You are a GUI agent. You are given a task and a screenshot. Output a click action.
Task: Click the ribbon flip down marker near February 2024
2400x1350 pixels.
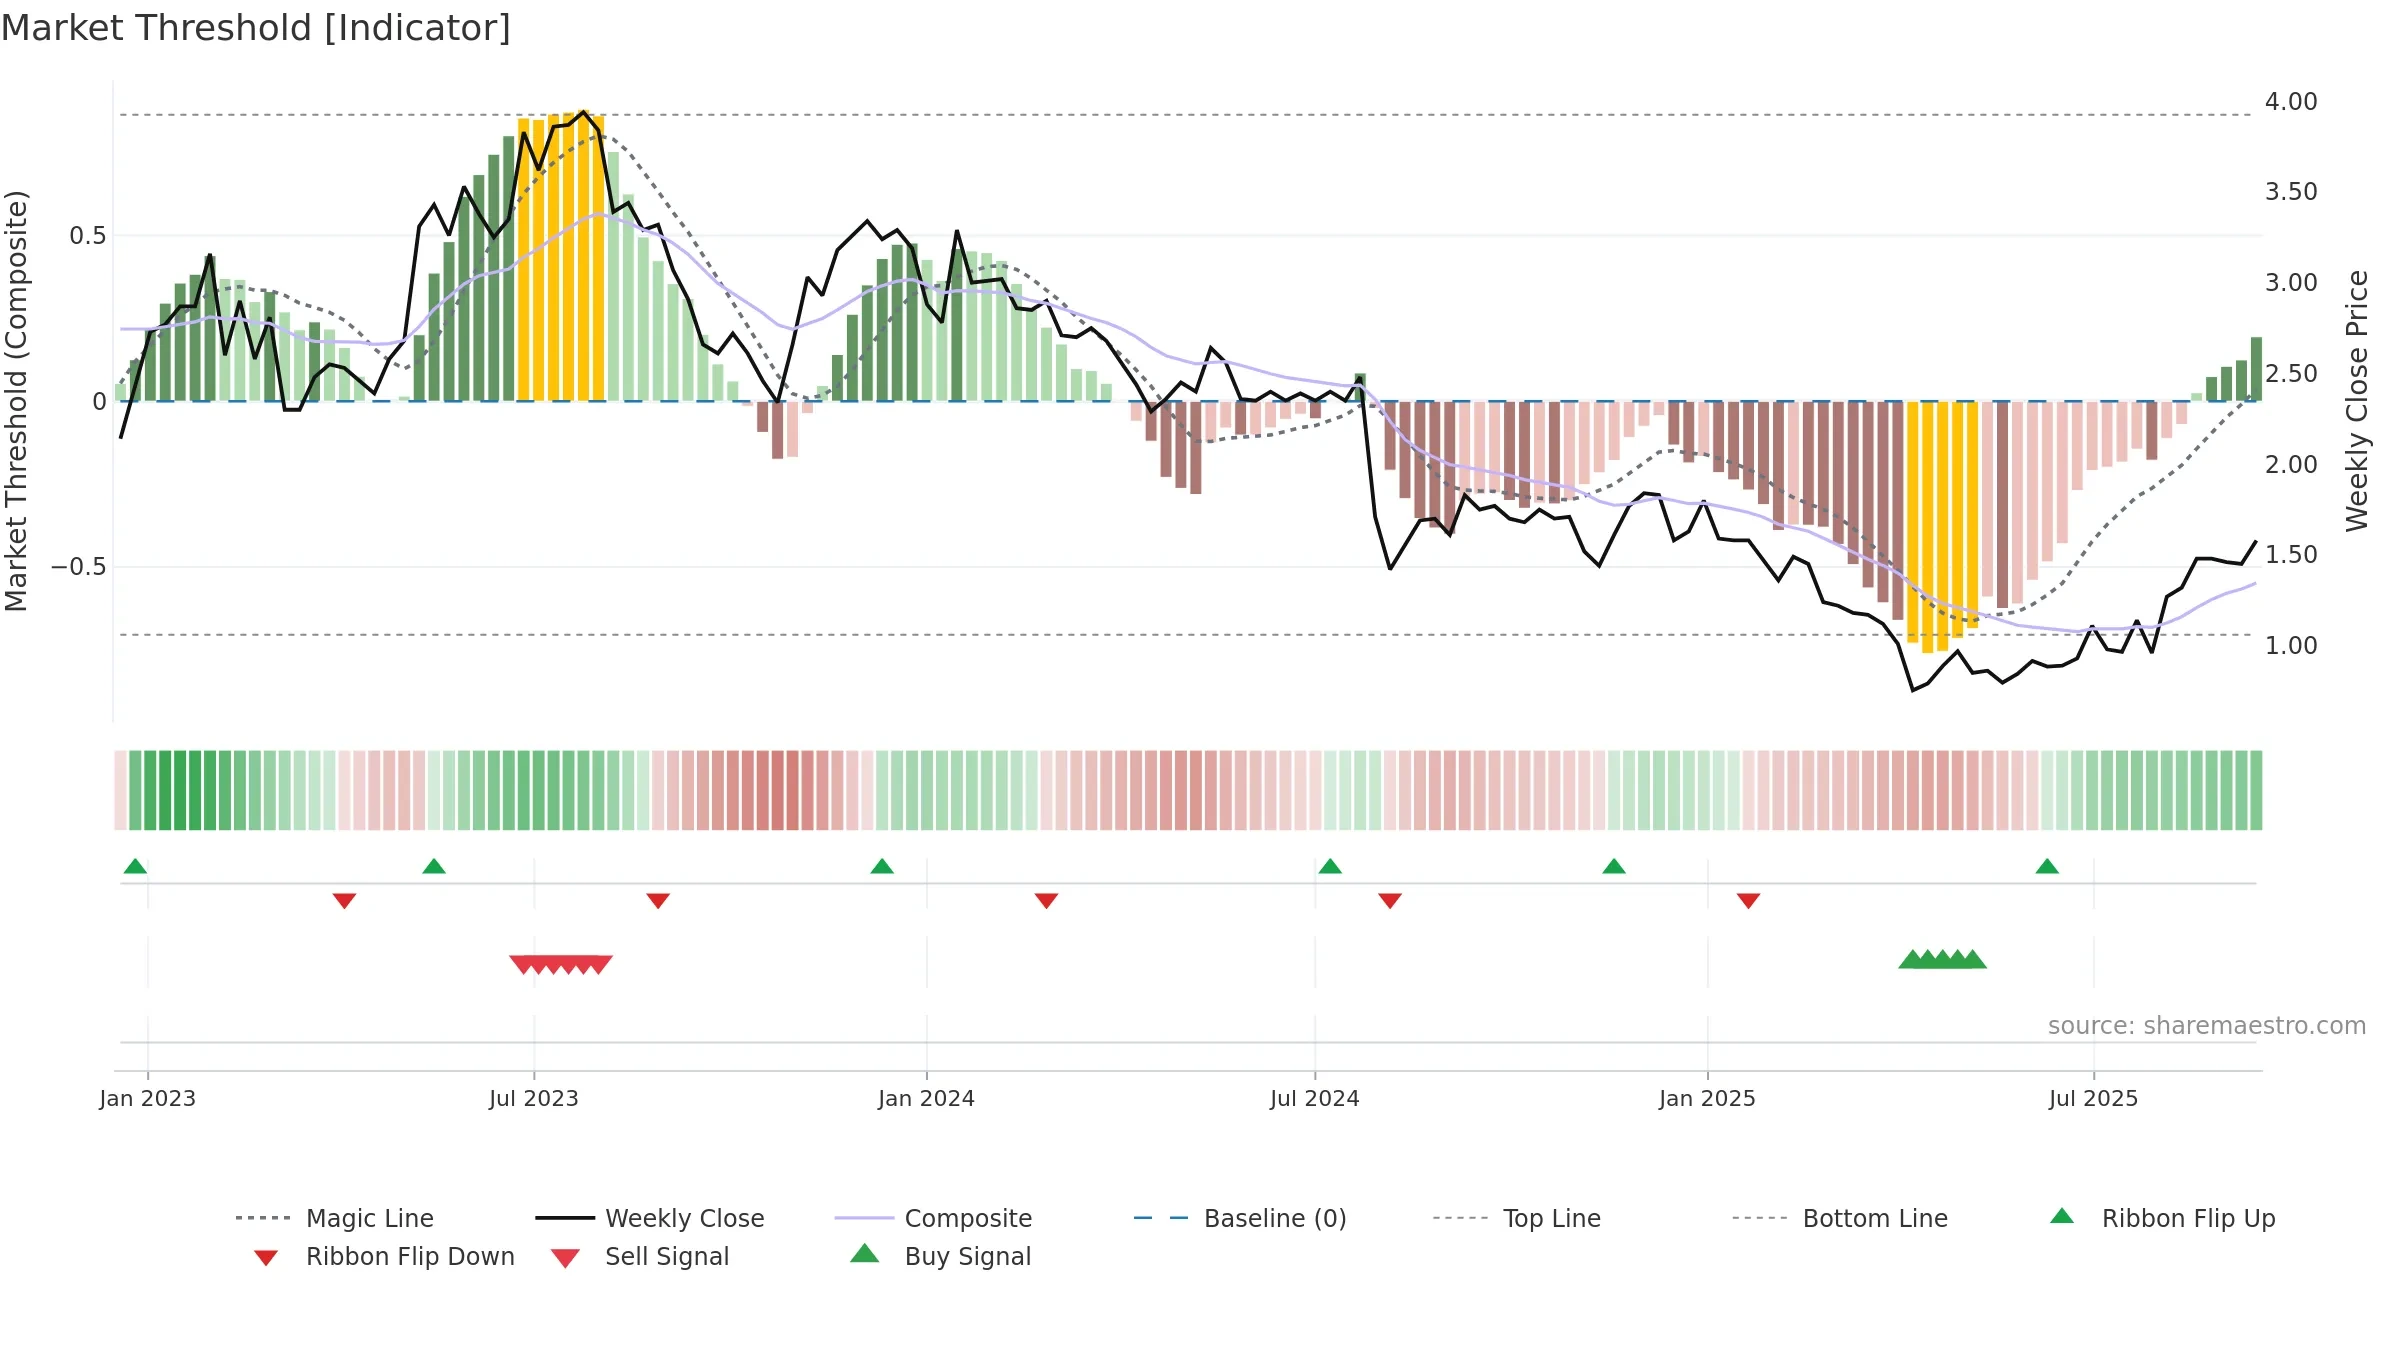(1046, 901)
